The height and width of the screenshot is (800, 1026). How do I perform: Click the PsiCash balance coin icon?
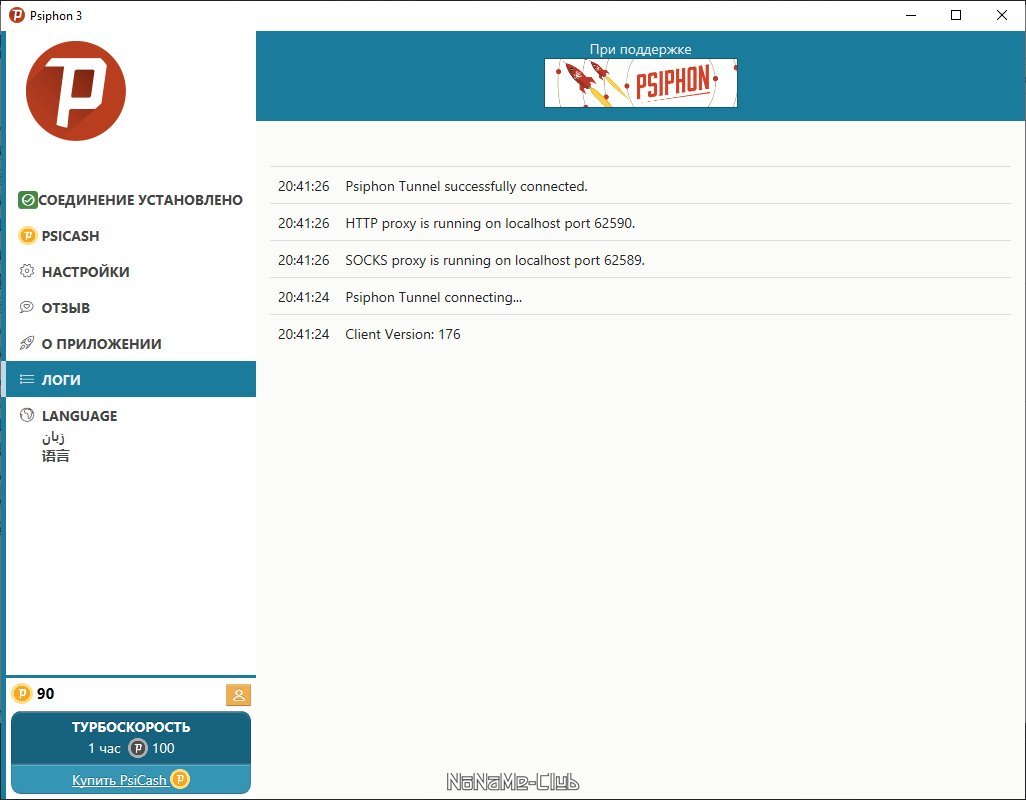tap(22, 693)
